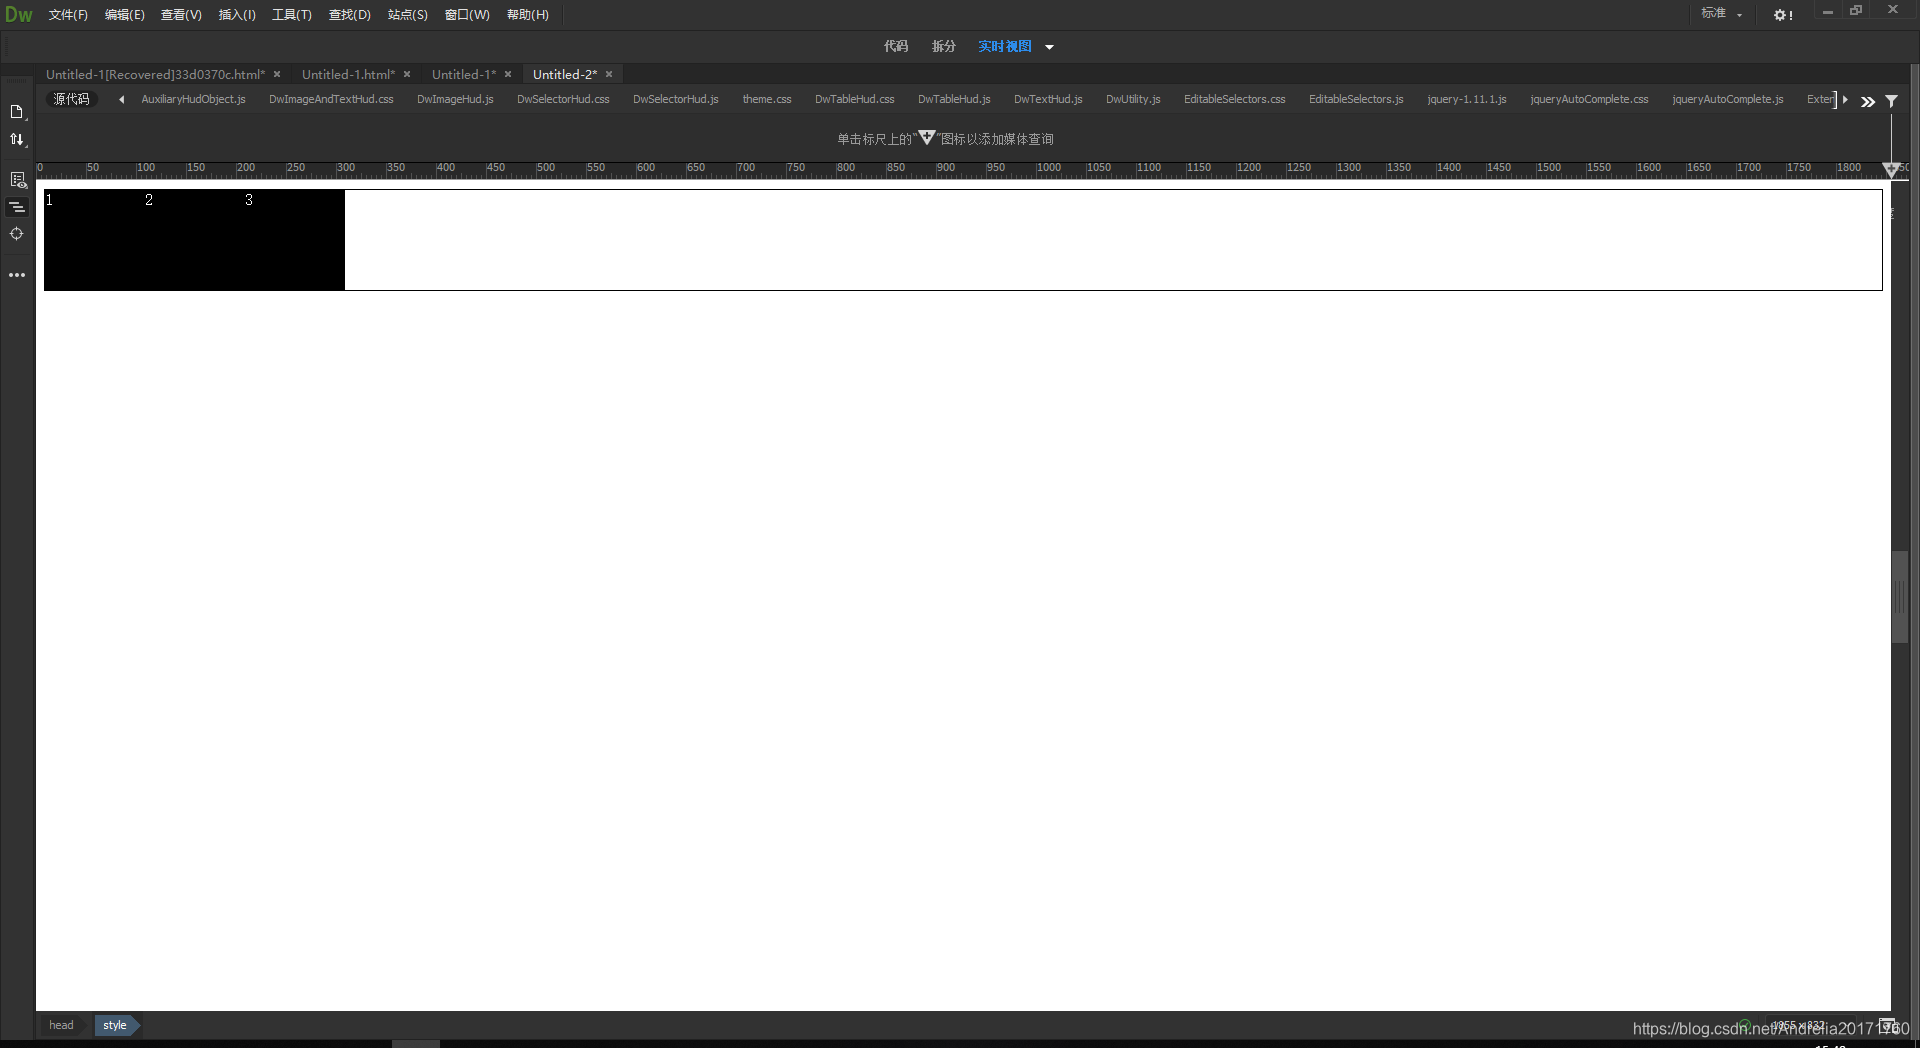Open related file DwSelectorHud.js

click(x=676, y=99)
